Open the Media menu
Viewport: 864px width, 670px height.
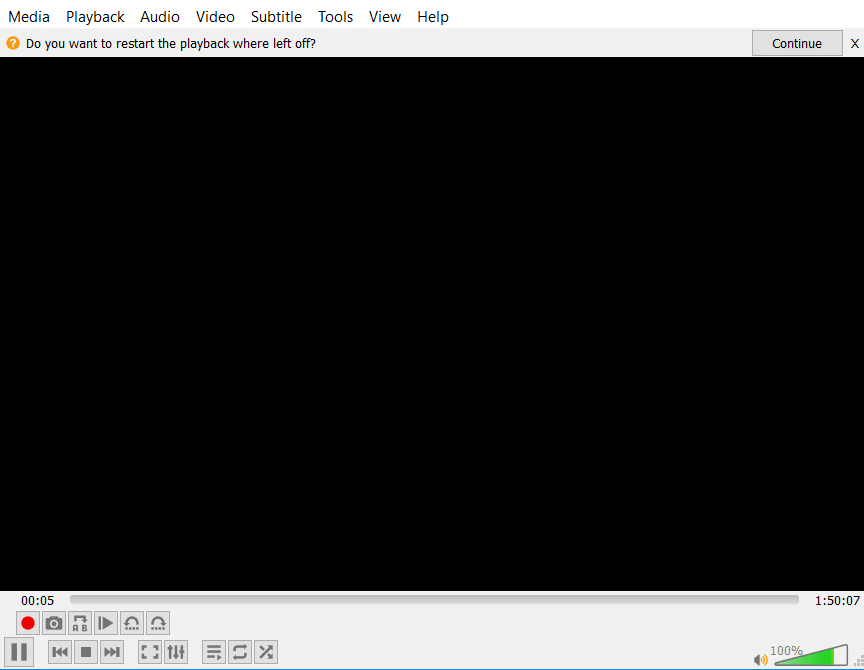29,16
